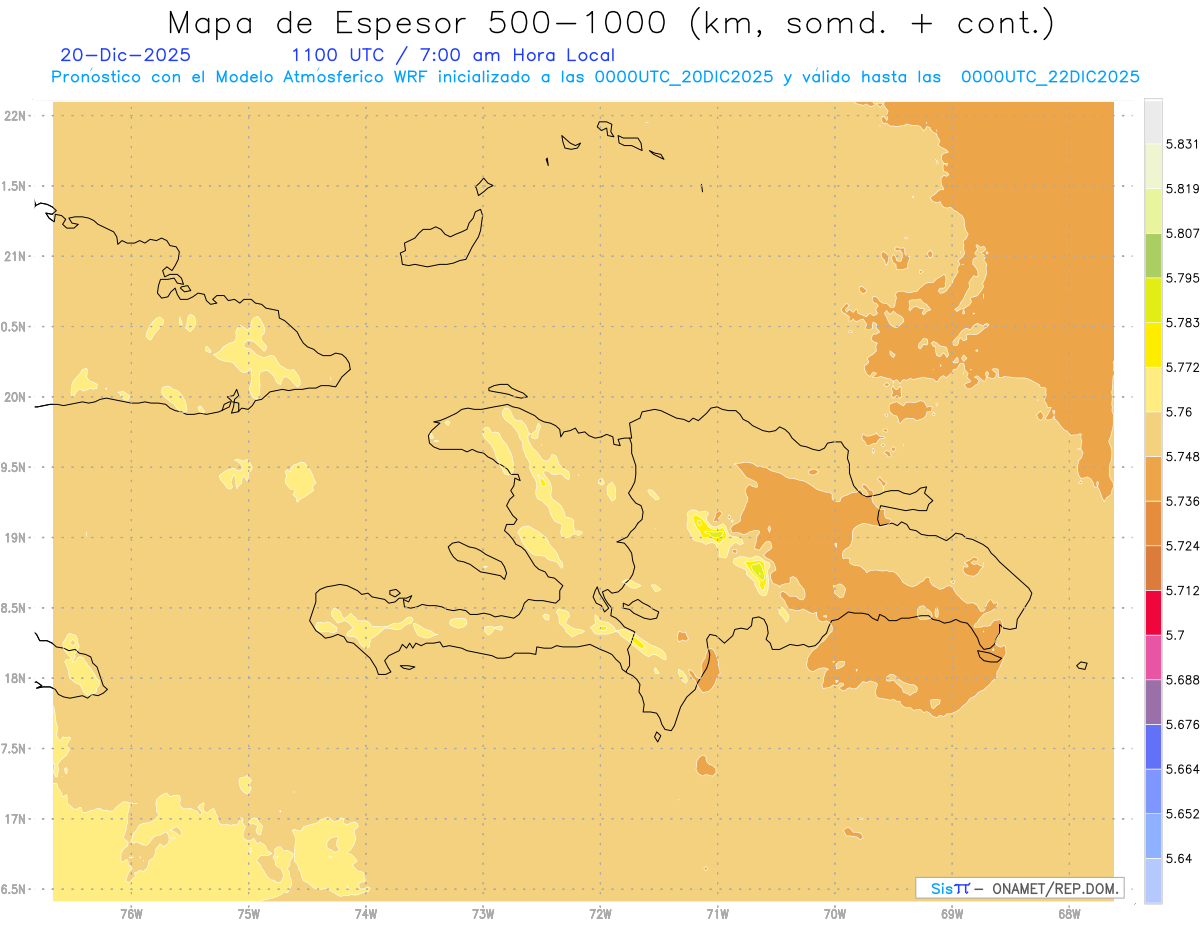Click the 'ONAMET/REP.DOM.' credit label
The width and height of the screenshot is (1200, 927).
[1055, 888]
